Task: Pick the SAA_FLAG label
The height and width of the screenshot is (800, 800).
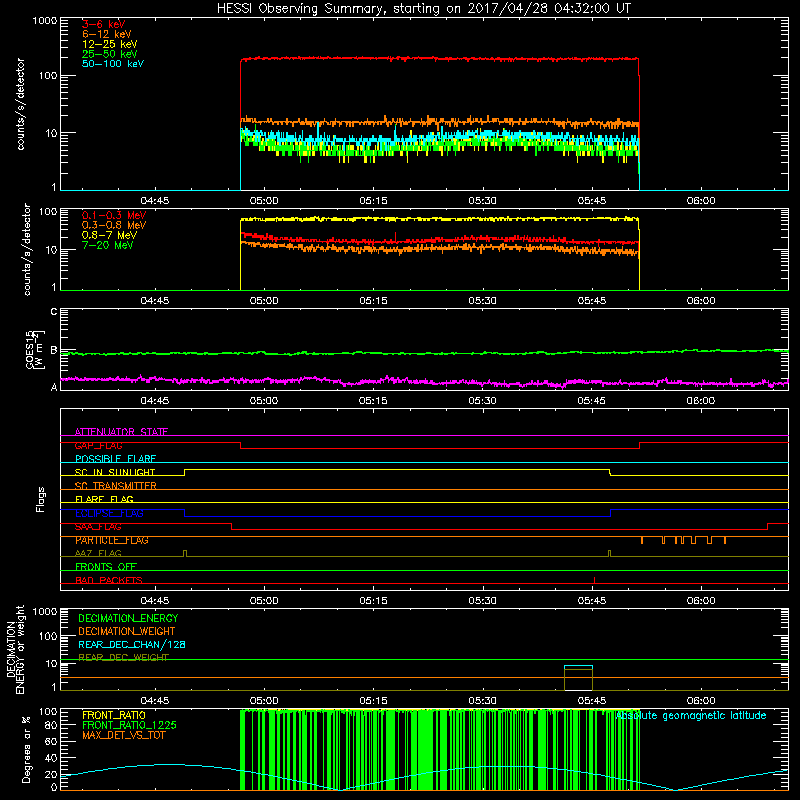Action: [x=98, y=527]
